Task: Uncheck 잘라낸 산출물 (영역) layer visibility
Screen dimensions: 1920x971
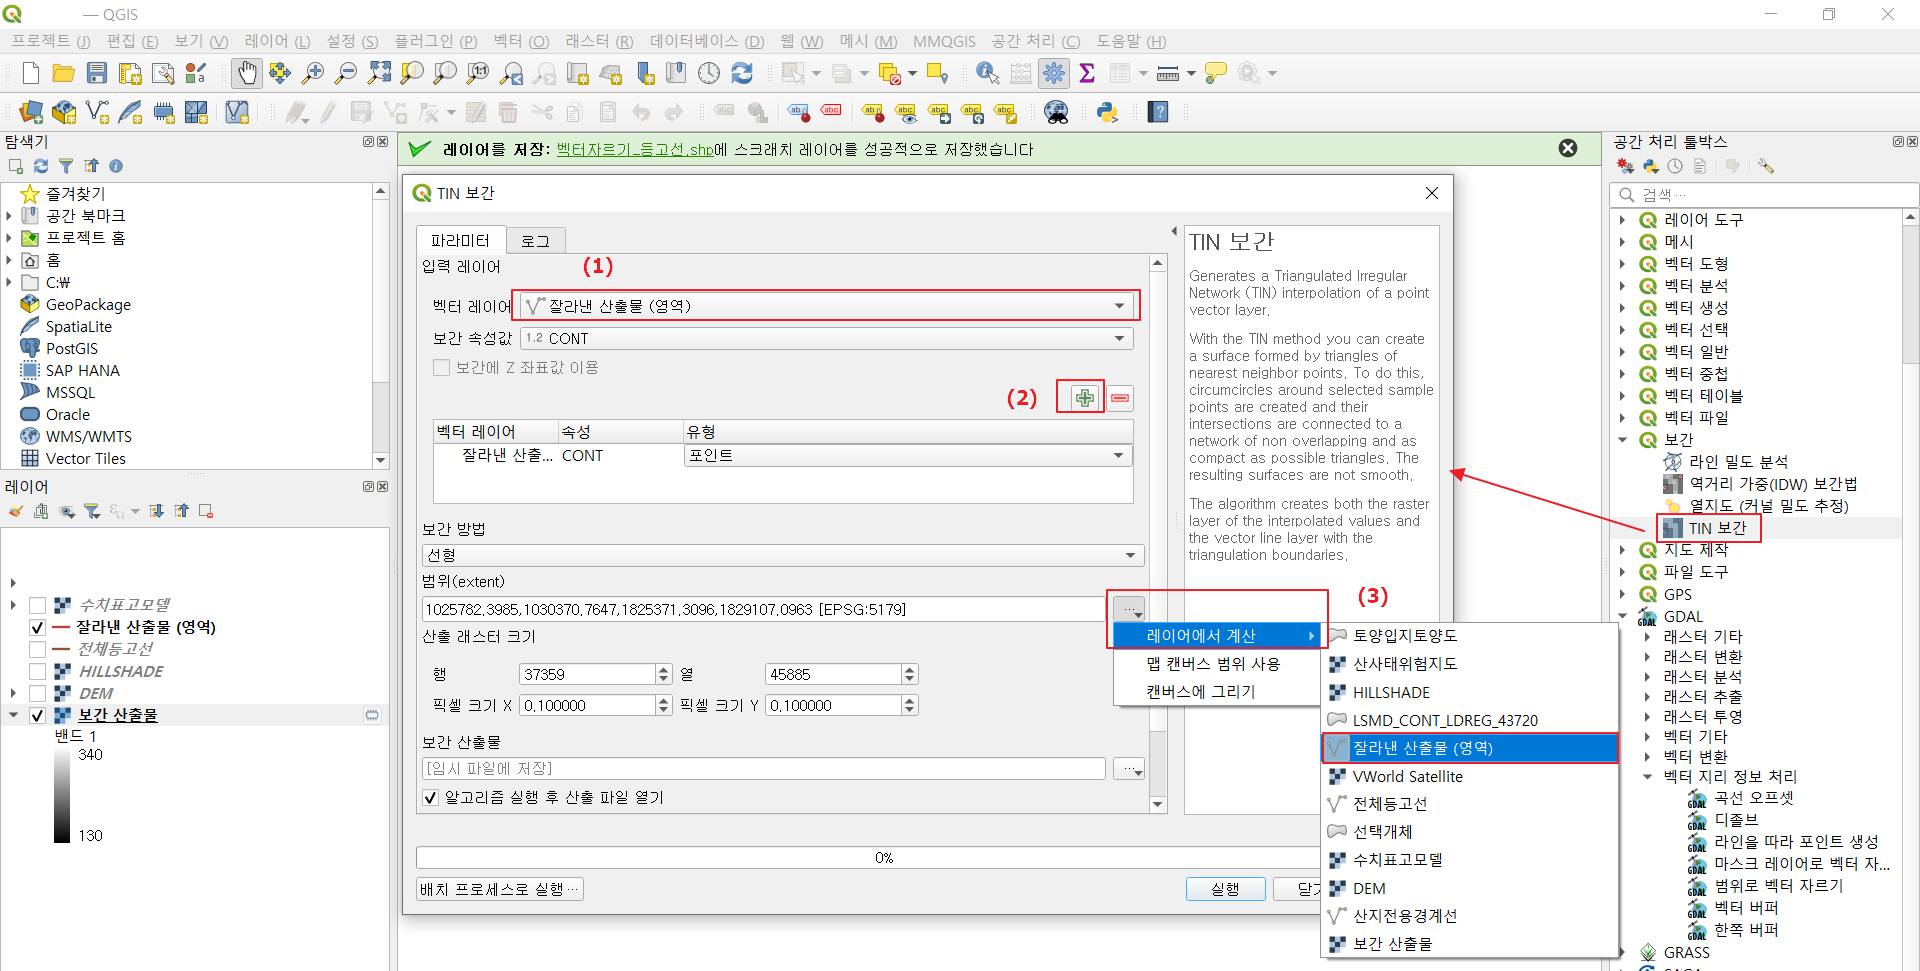Action: (x=37, y=627)
